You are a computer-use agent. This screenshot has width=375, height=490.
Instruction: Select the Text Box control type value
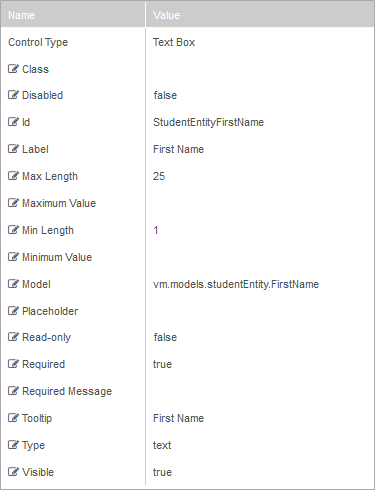[174, 42]
